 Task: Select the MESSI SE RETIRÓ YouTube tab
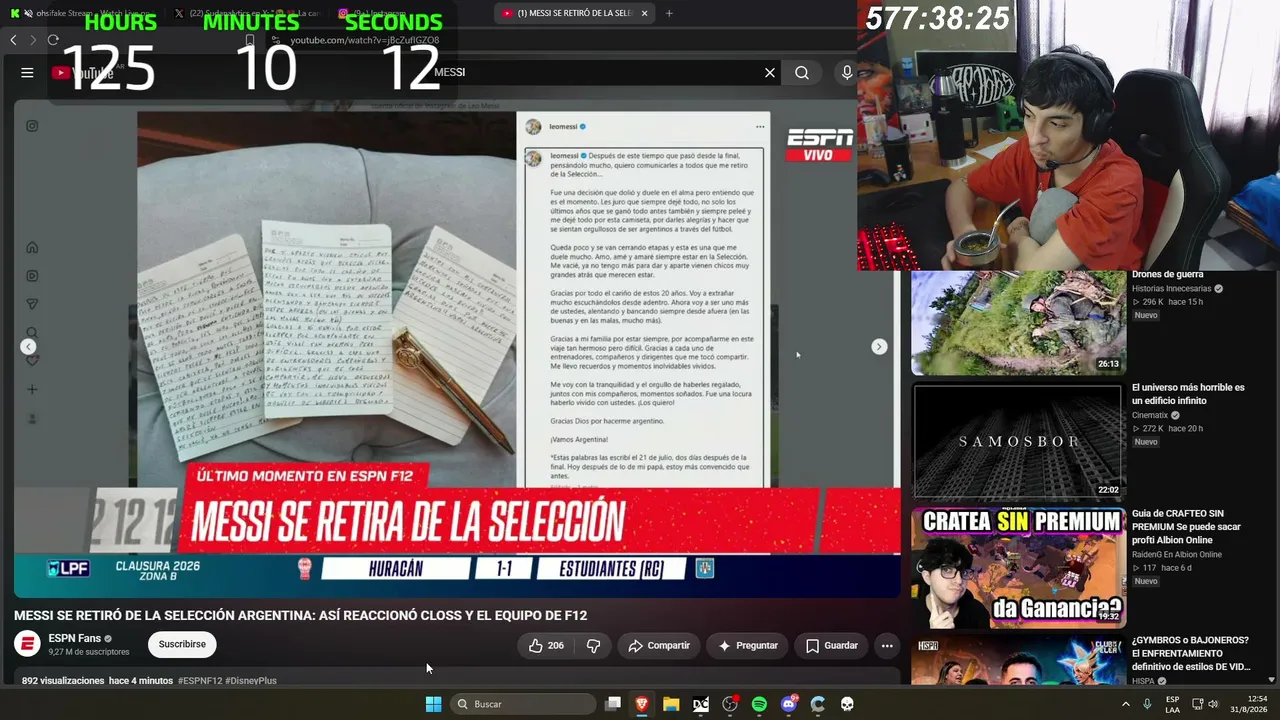point(575,13)
